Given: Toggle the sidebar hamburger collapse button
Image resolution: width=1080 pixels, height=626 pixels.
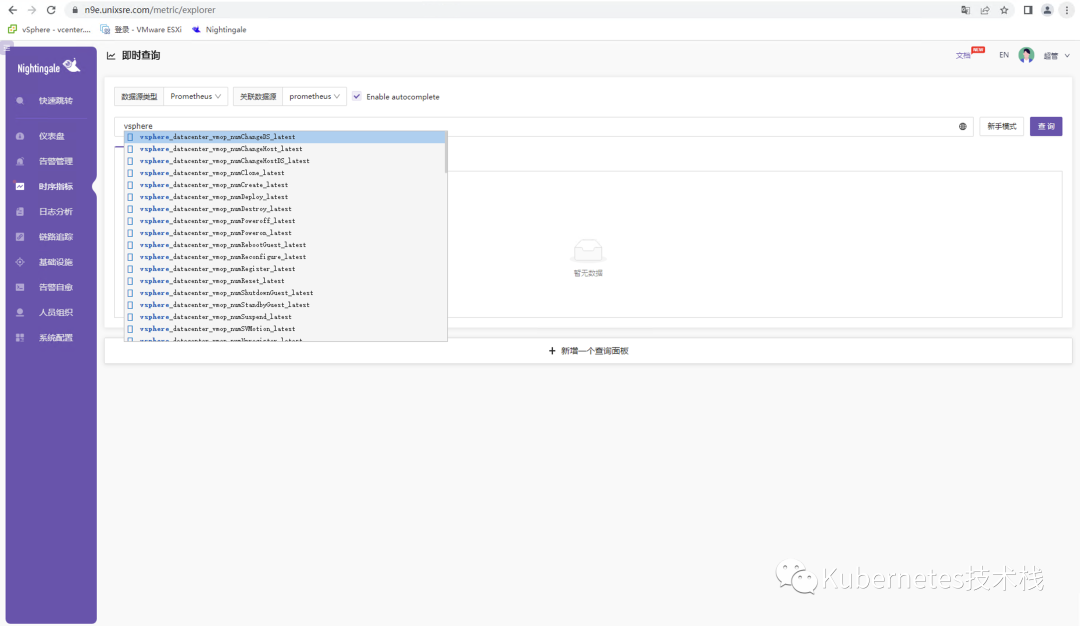Looking at the screenshot, I should (6, 48).
